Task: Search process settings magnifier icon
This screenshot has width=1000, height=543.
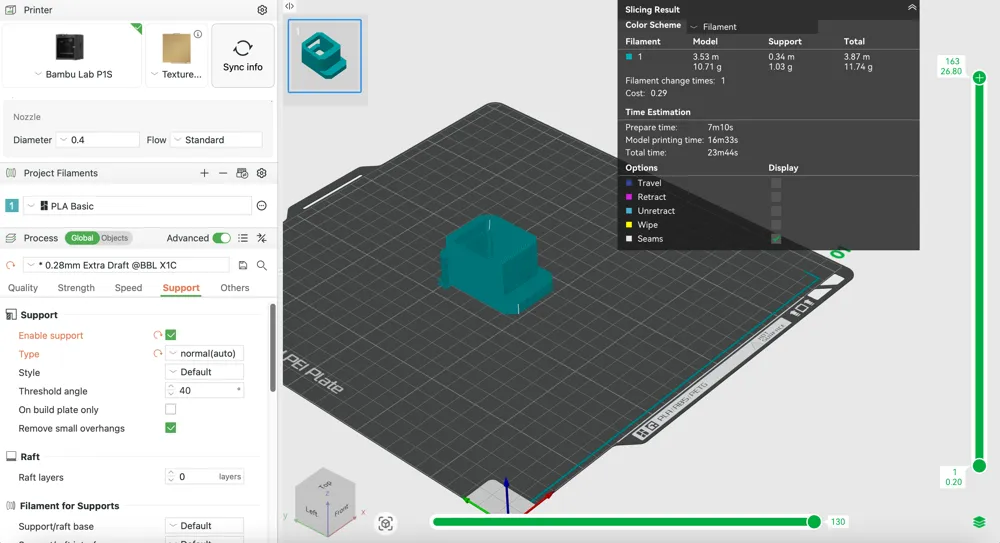Action: (x=261, y=265)
